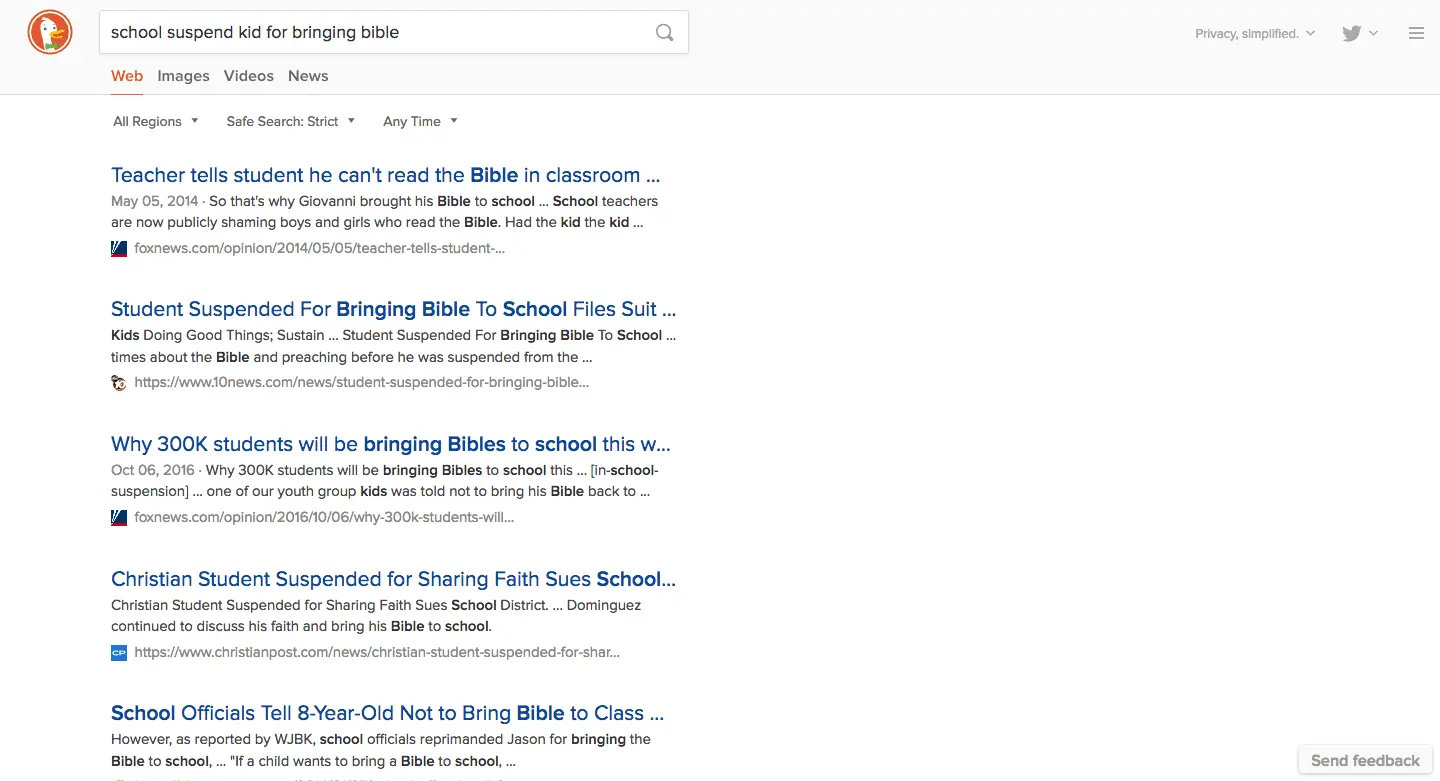1440x781 pixels.
Task: Expand the Any Time filter dropdown
Action: coord(420,121)
